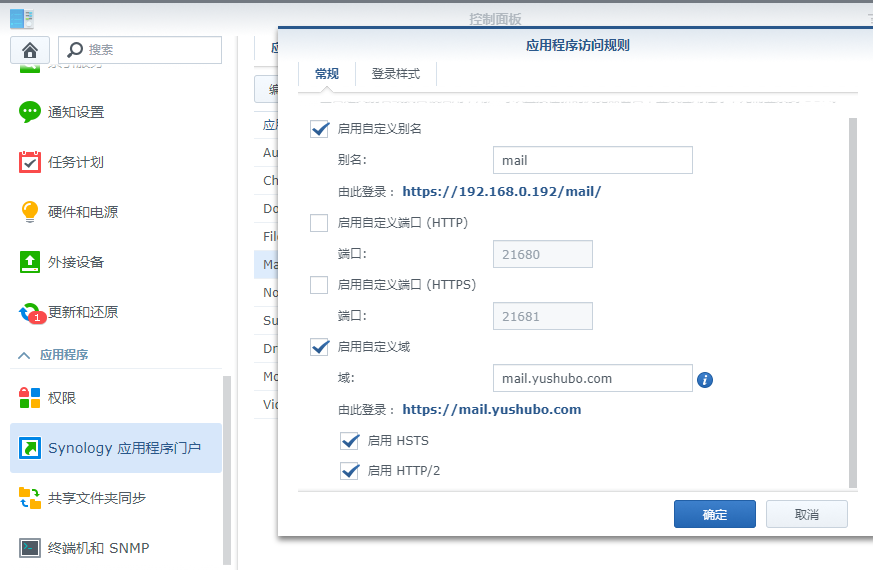The image size is (873, 570).
Task: Click the blue info icon beside the domain field
Action: pyautogui.click(x=705, y=380)
